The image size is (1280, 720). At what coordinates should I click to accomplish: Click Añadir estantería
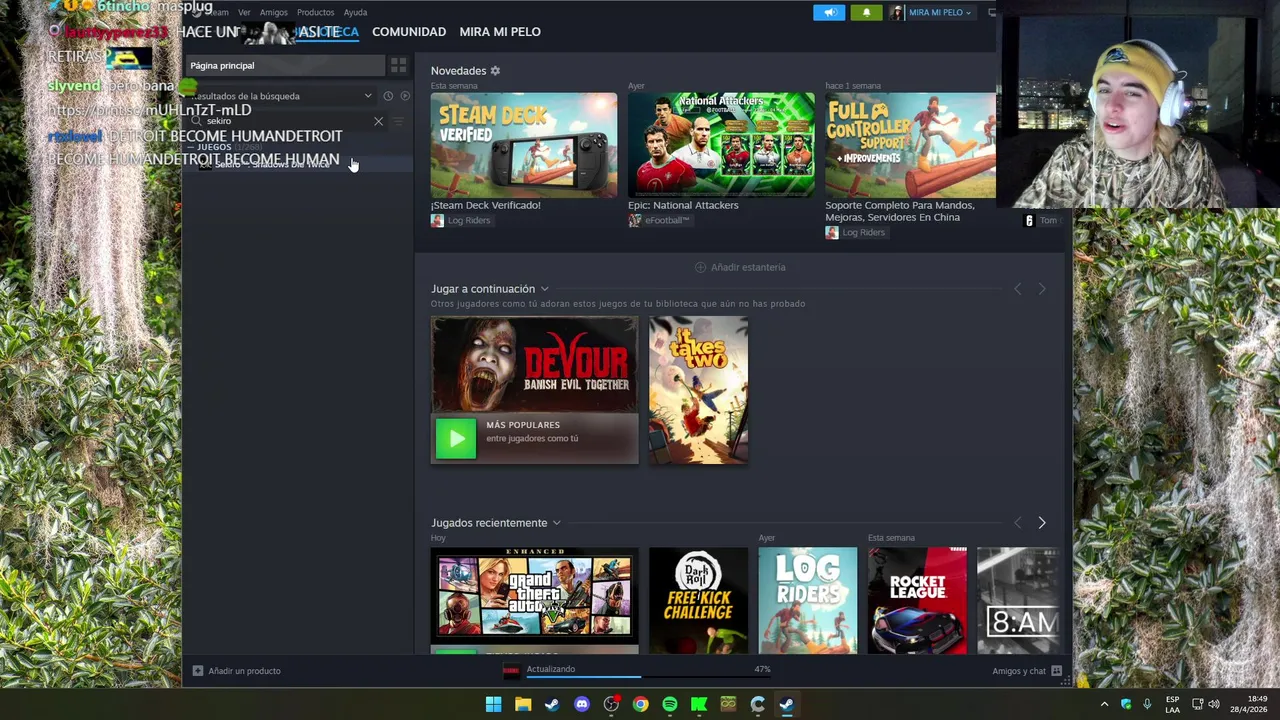(740, 267)
